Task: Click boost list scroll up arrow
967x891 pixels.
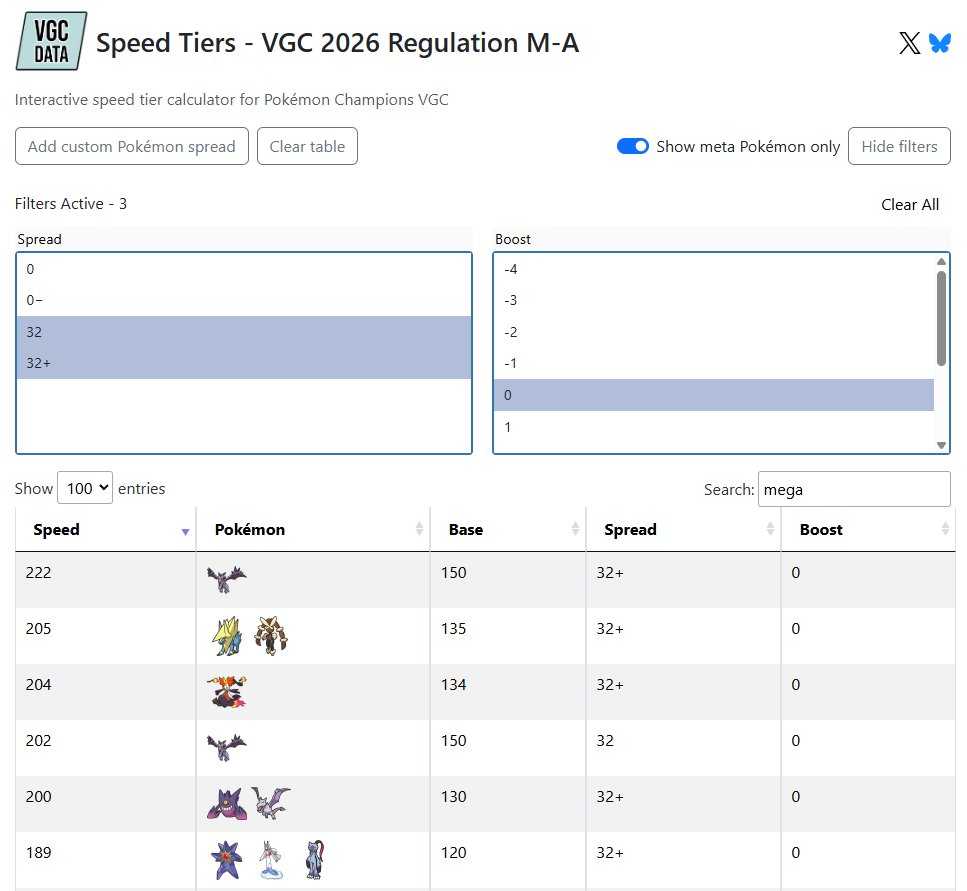Action: pyautogui.click(x=941, y=261)
